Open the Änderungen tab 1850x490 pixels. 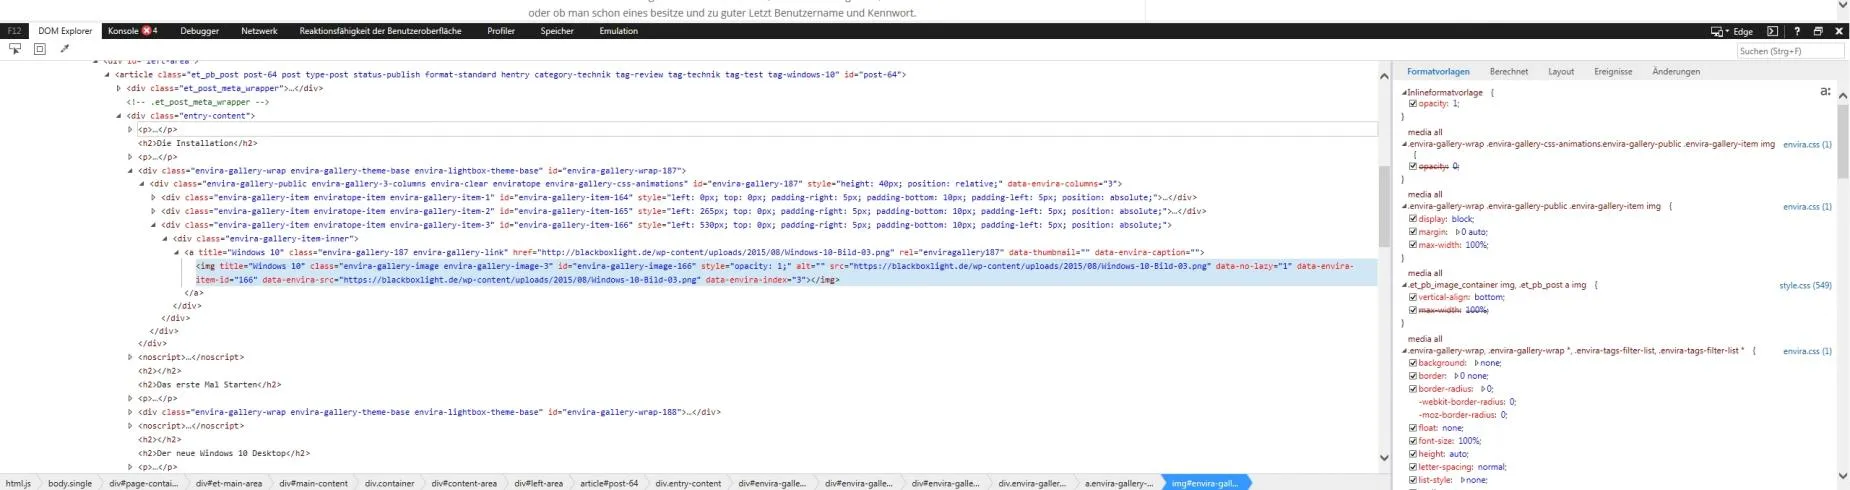pos(1676,71)
